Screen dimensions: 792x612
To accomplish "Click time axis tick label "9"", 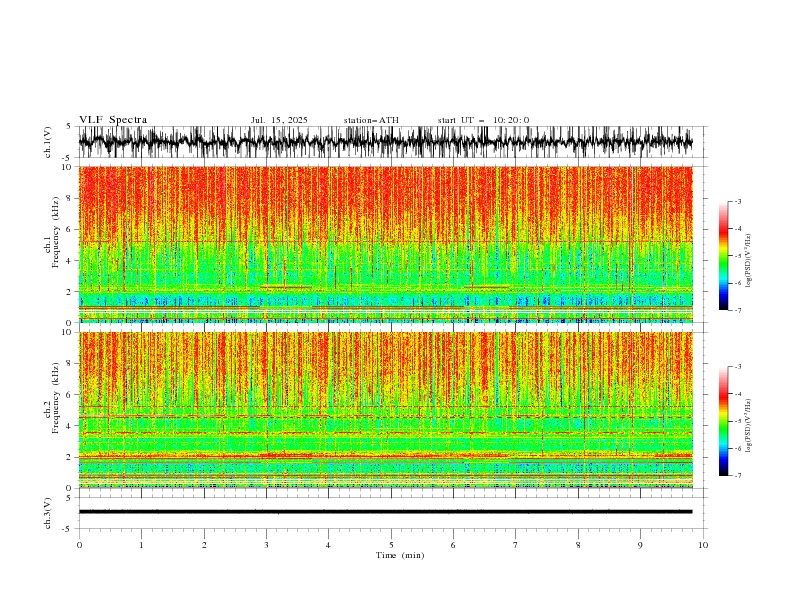I will 640,545.
